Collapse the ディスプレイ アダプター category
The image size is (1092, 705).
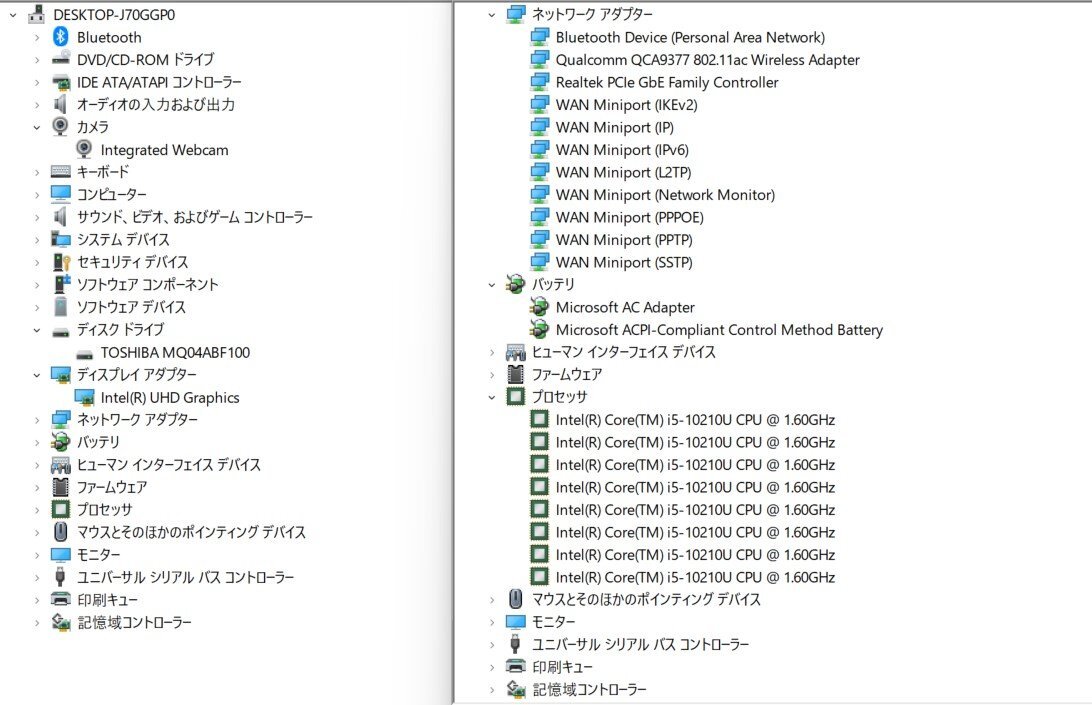point(37,375)
